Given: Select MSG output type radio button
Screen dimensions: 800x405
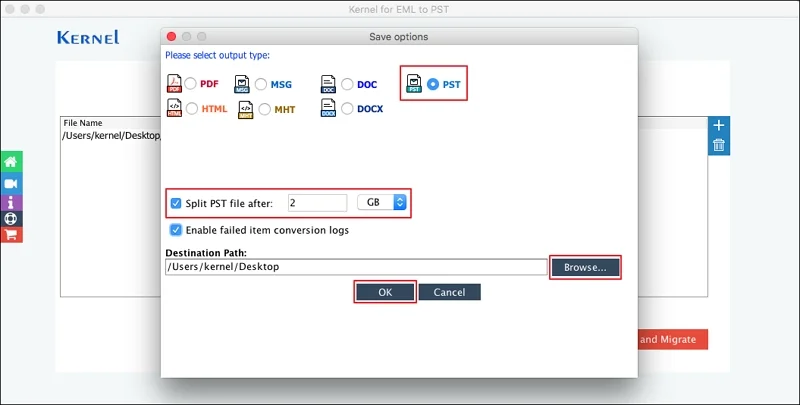Looking at the screenshot, I should (x=261, y=84).
